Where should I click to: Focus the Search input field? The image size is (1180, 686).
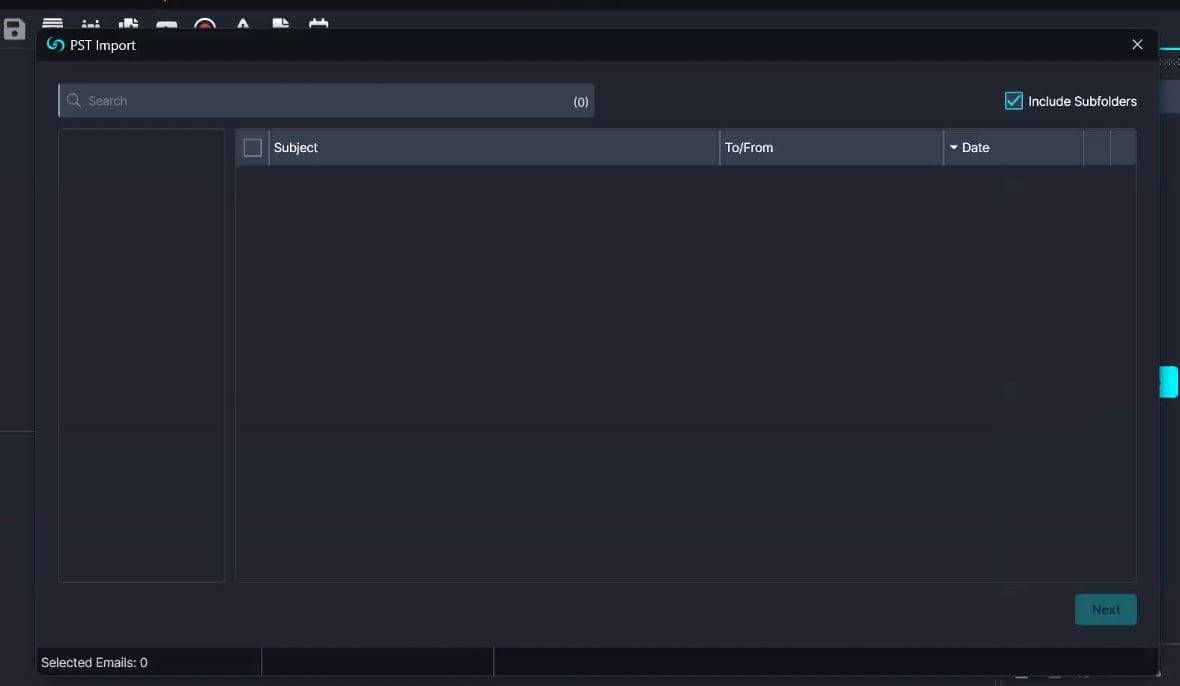[x=320, y=101]
